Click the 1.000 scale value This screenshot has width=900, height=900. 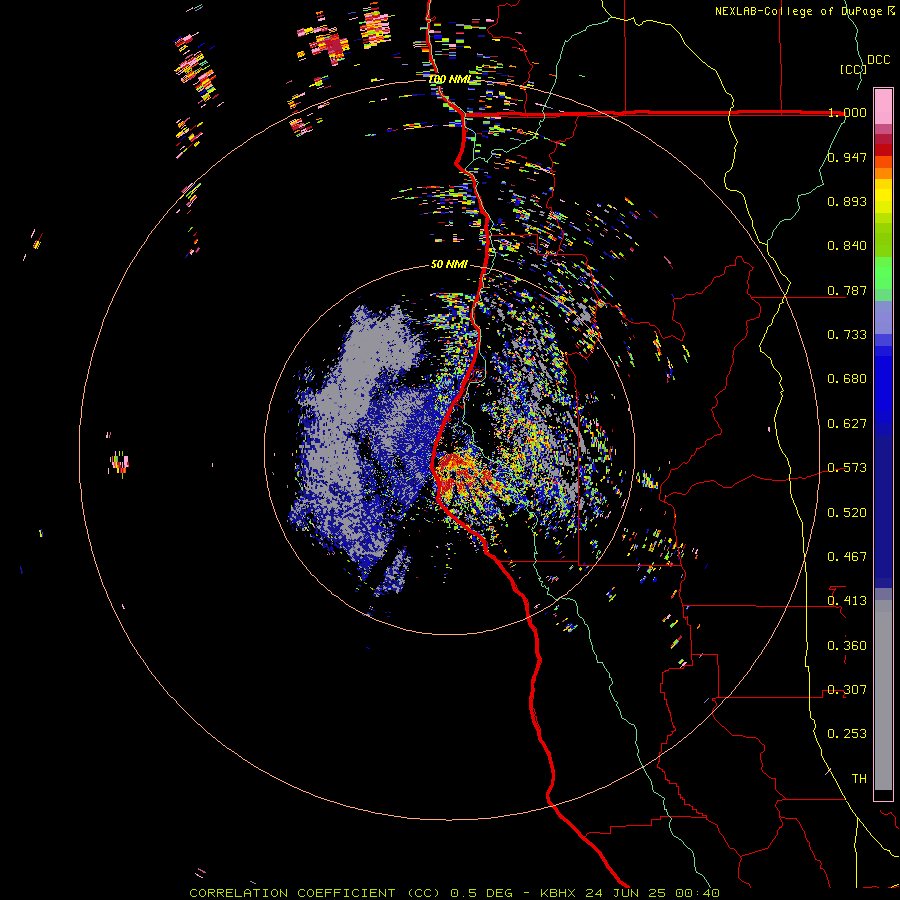847,112
